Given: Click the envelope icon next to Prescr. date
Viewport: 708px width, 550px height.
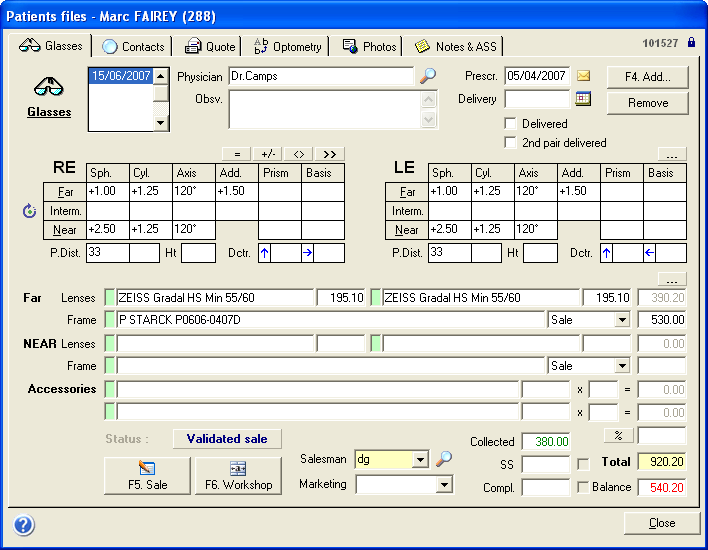Looking at the screenshot, I should 584,76.
